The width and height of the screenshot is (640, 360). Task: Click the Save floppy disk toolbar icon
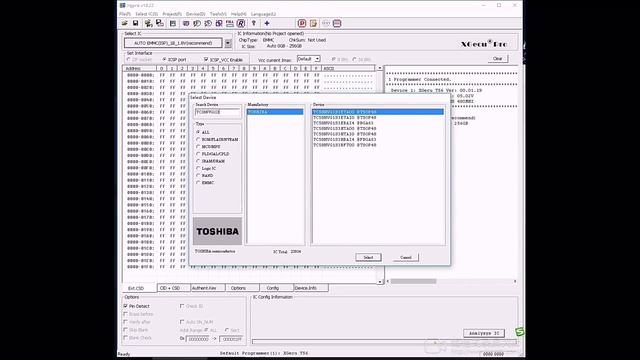135,23
